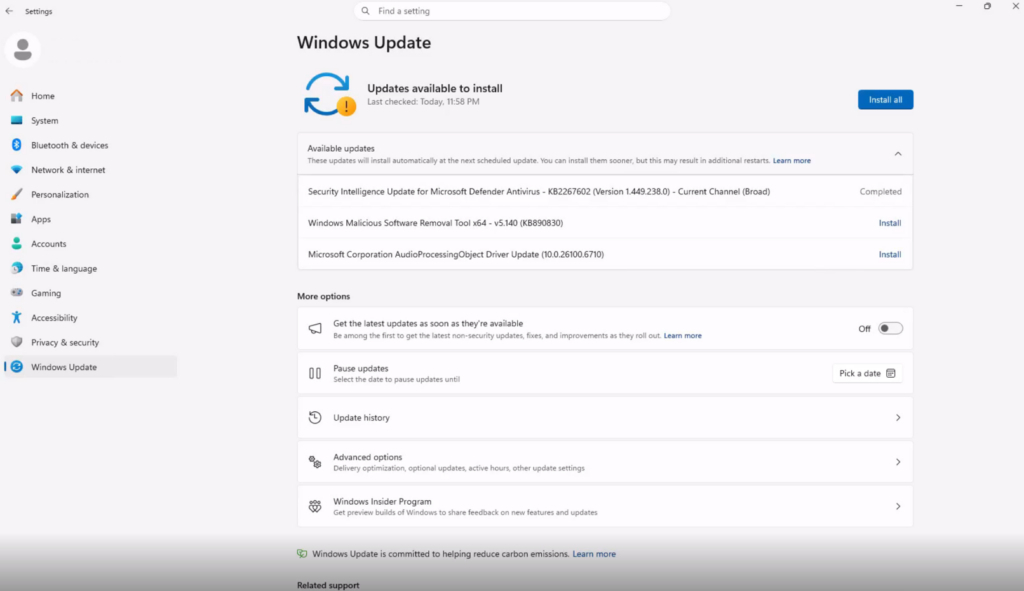Screen dimensions: 1024x591
Task: Click the Install all button
Action: point(884,99)
